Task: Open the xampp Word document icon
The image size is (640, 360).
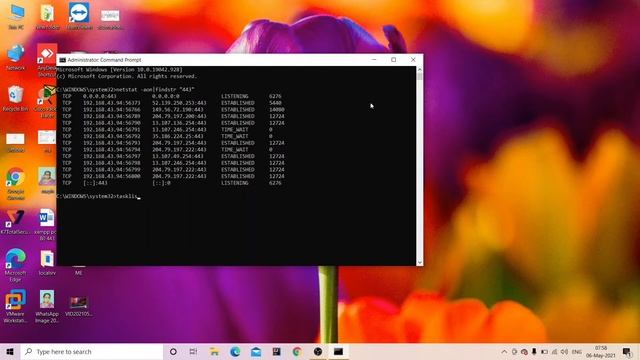Action: click(x=46, y=224)
